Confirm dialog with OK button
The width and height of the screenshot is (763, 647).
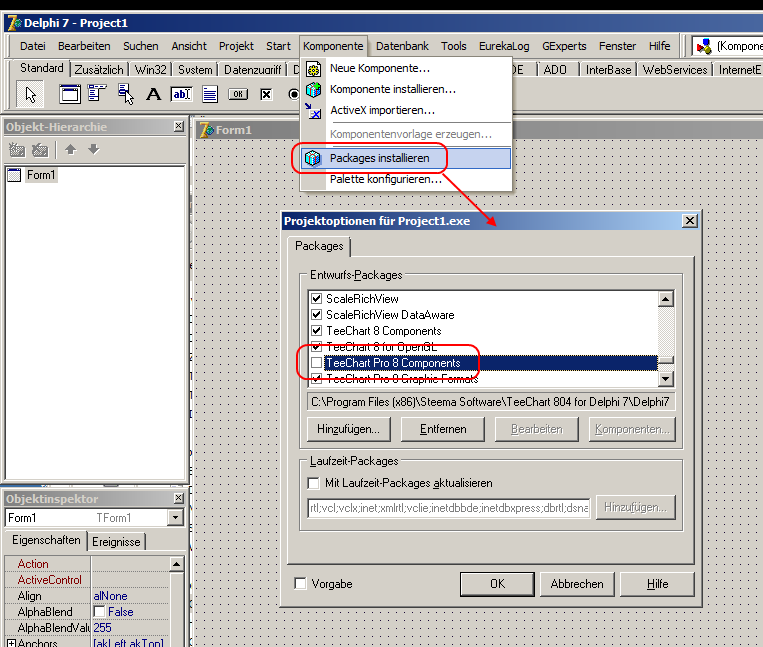497,584
